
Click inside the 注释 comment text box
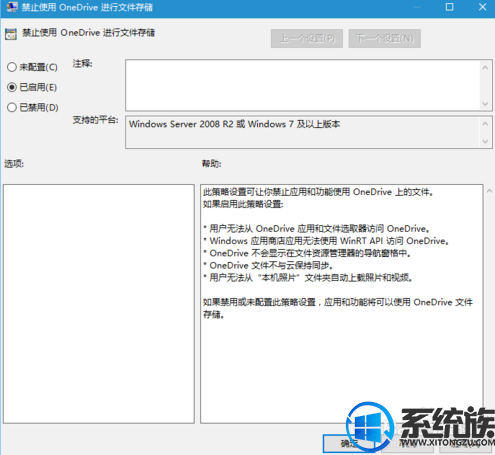click(303, 85)
